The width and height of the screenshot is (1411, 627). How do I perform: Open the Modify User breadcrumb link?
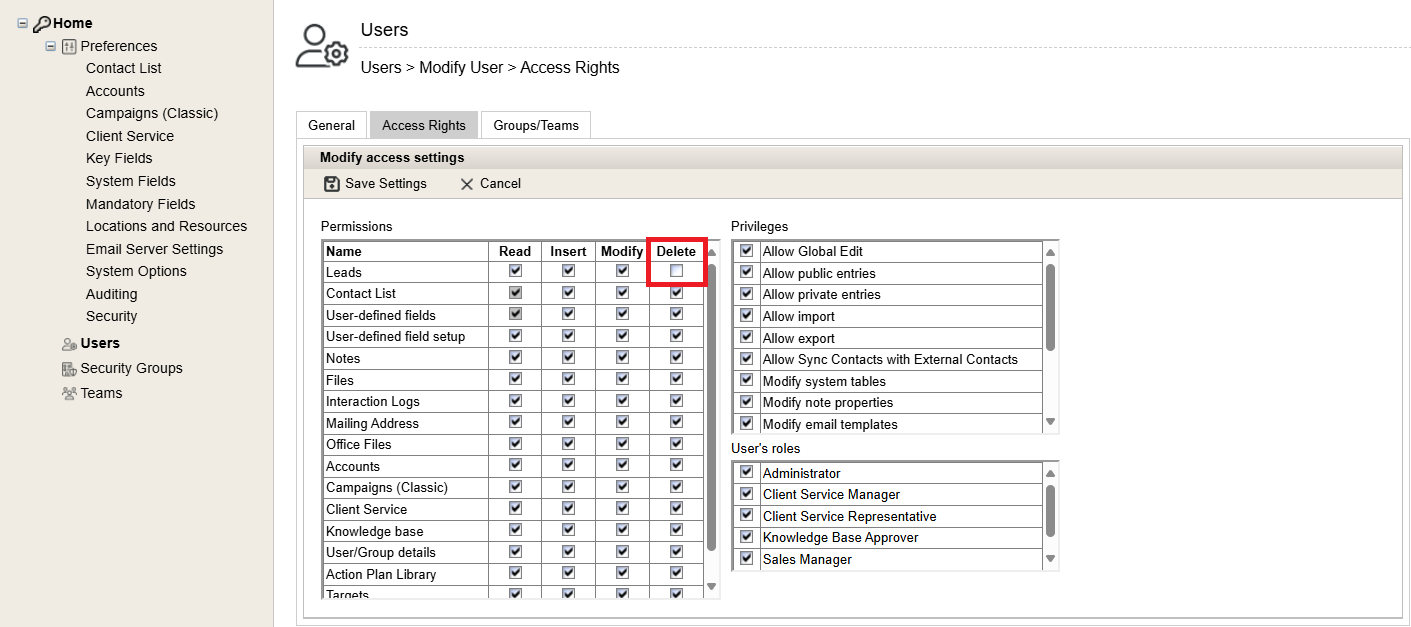click(x=461, y=67)
